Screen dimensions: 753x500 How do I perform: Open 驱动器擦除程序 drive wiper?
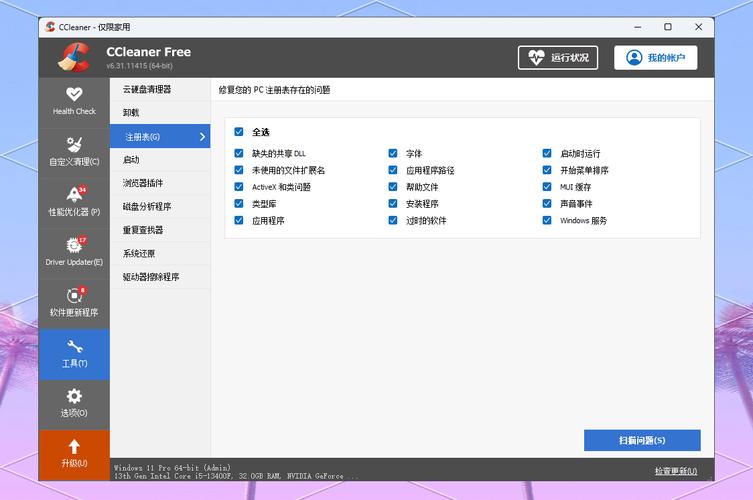(x=160, y=277)
